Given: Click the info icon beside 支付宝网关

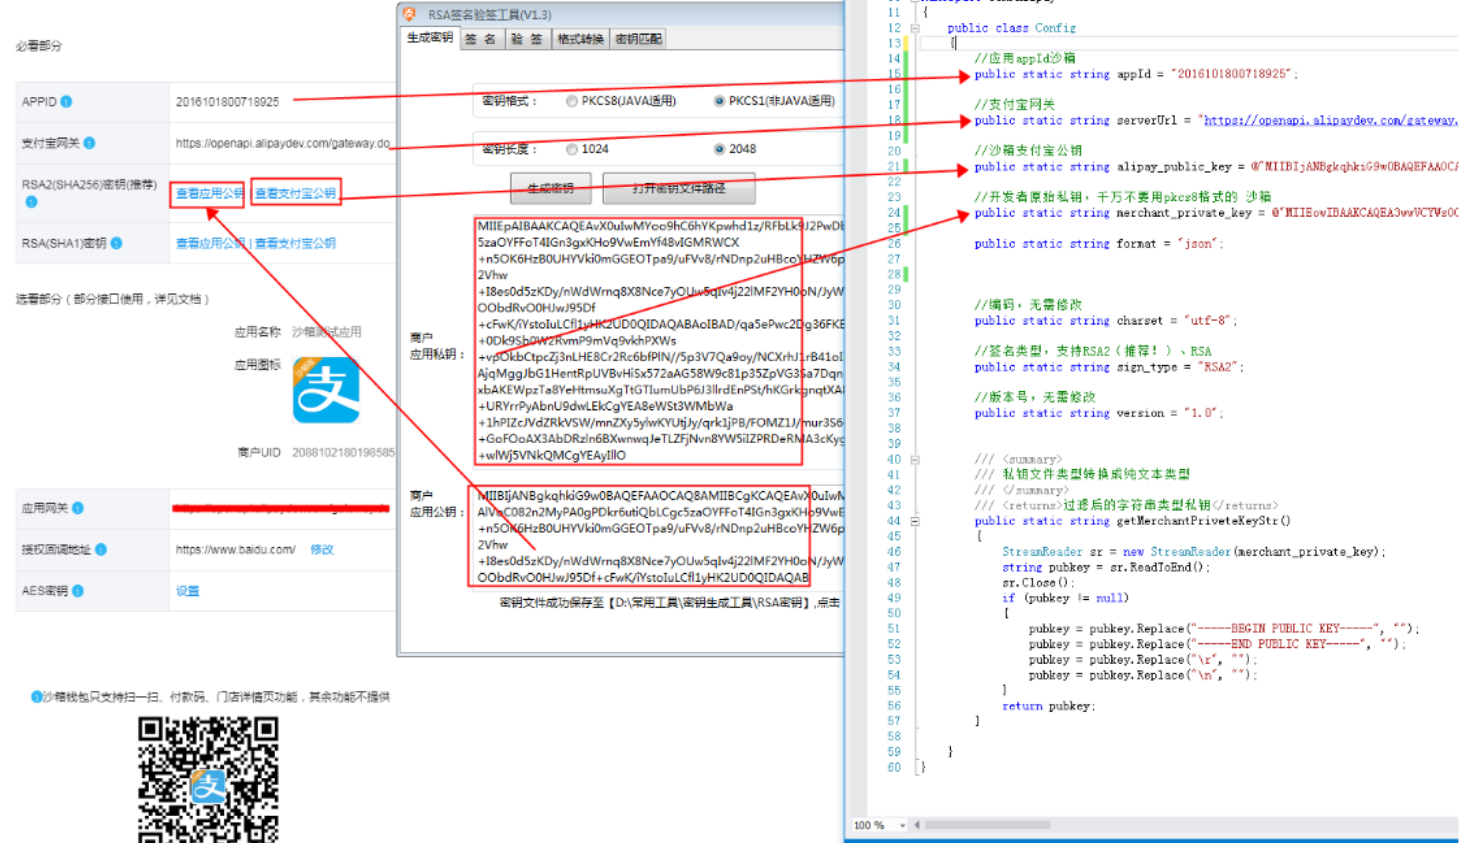Looking at the screenshot, I should (89, 143).
